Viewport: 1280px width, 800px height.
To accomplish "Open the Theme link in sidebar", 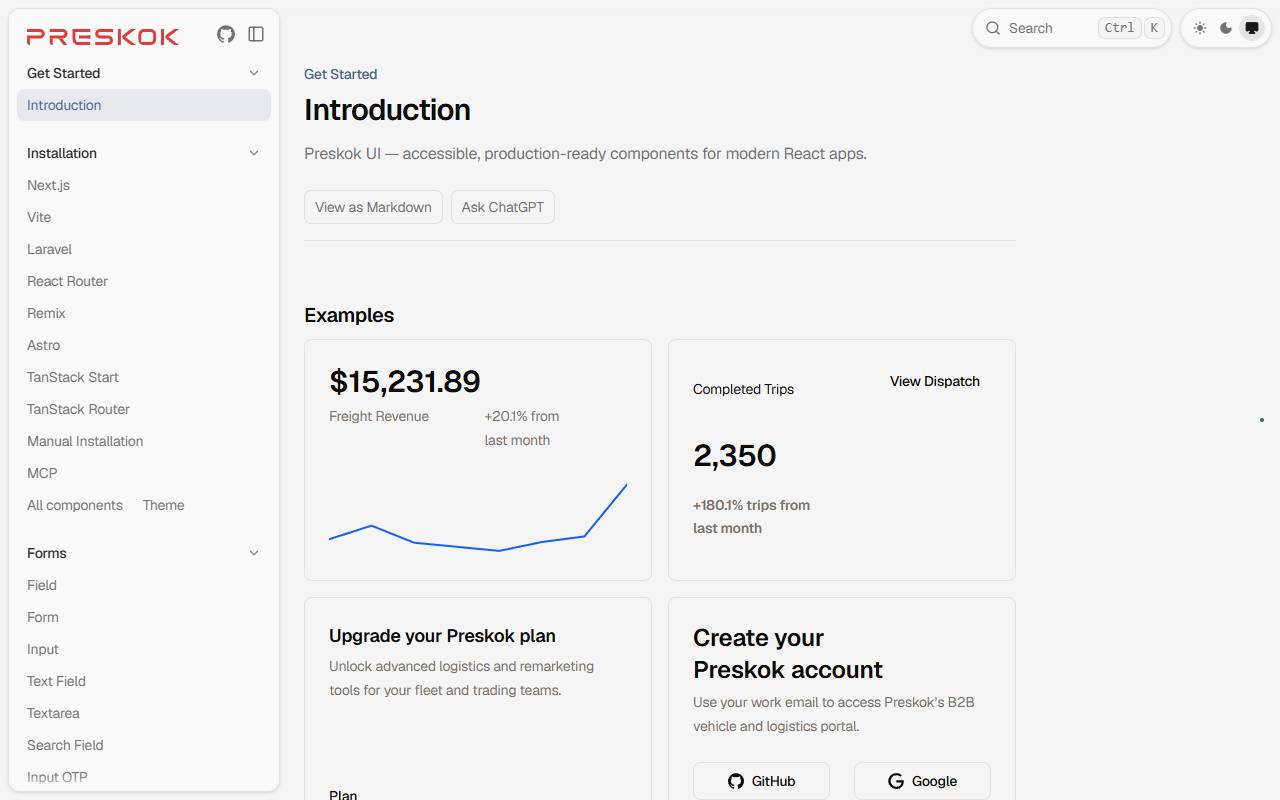I will click(x=163, y=505).
